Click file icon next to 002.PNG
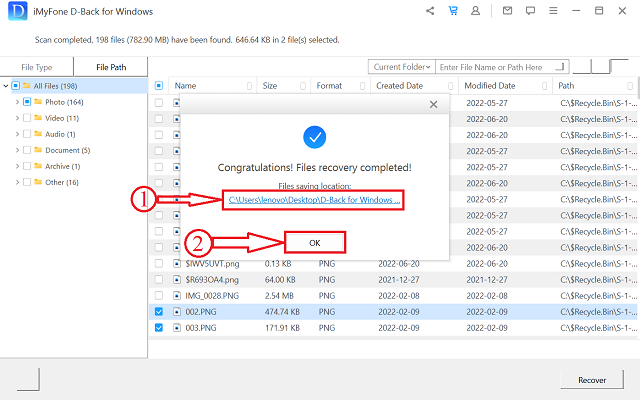 [177, 312]
